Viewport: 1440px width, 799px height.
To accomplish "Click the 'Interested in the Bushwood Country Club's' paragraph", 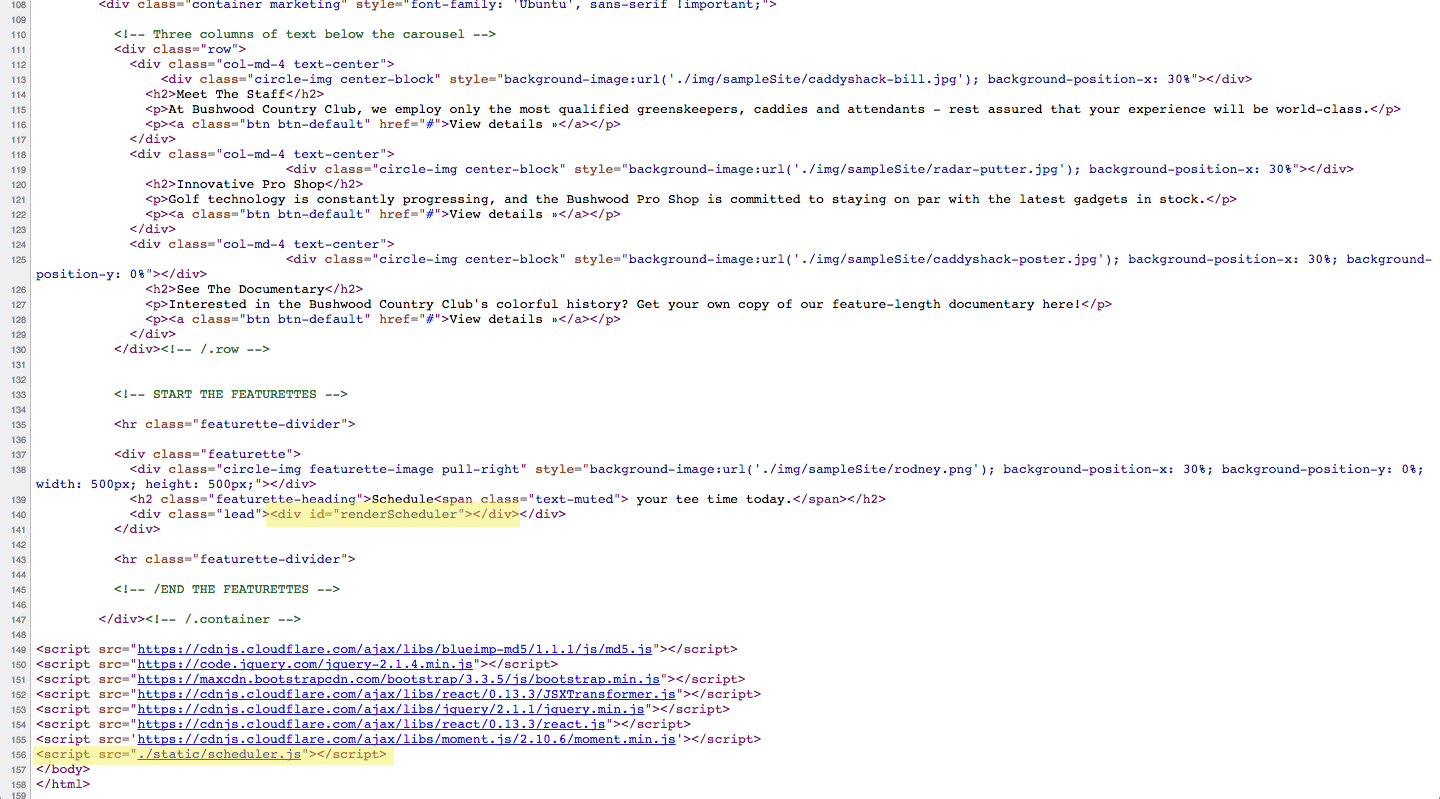I will pos(628,304).
